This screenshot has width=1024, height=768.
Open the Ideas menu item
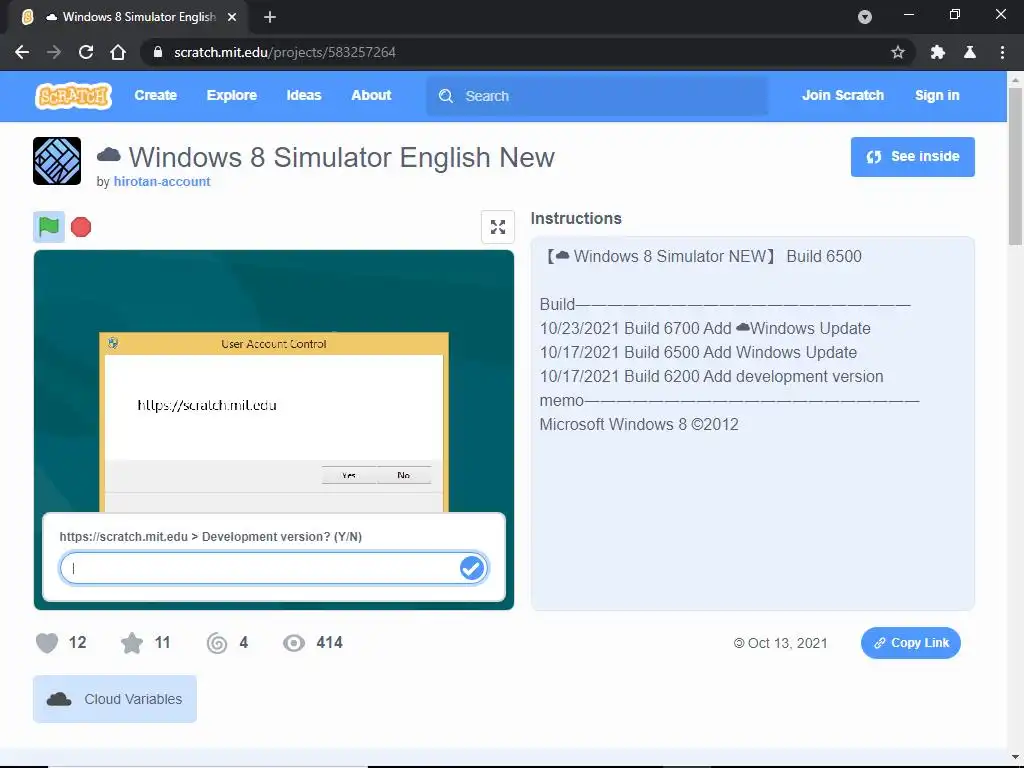click(304, 95)
